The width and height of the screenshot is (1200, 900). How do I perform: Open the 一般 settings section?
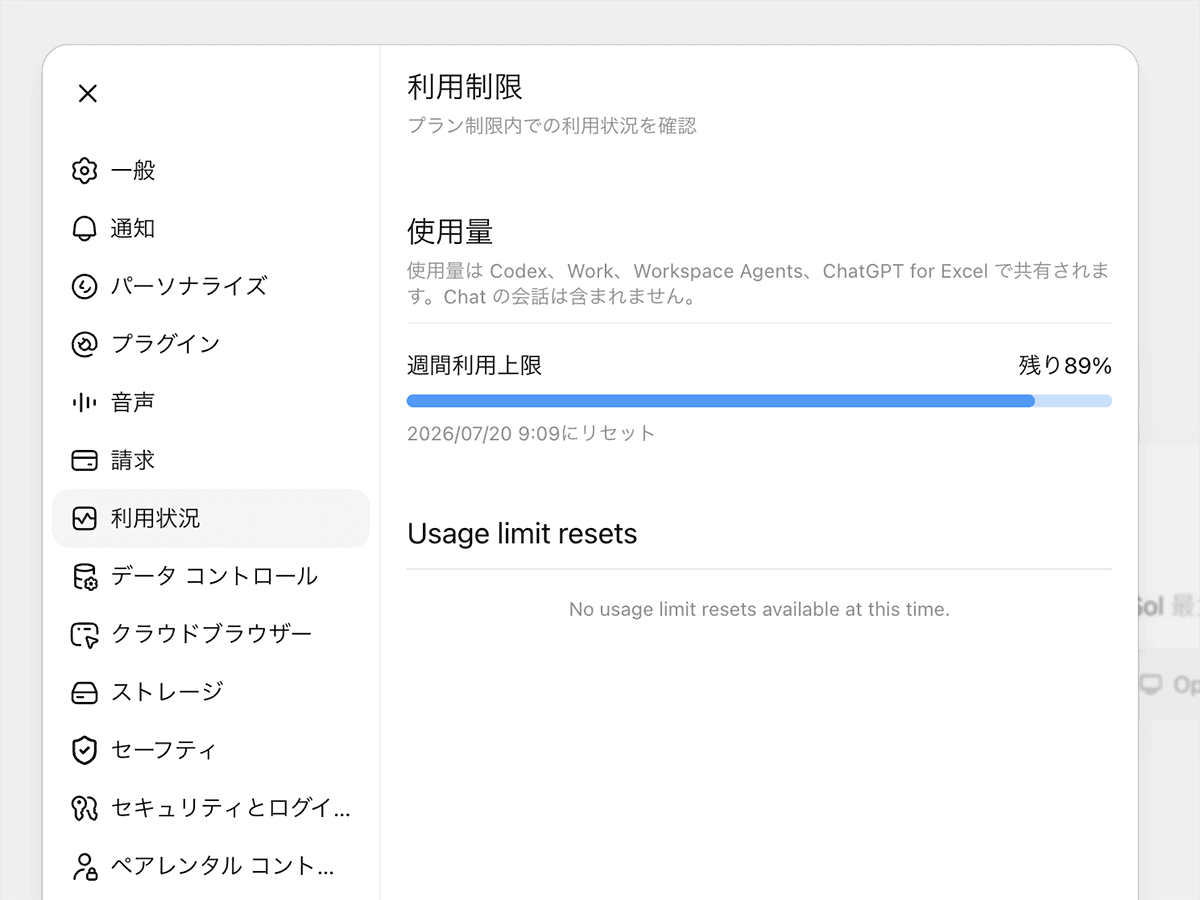tap(211, 170)
